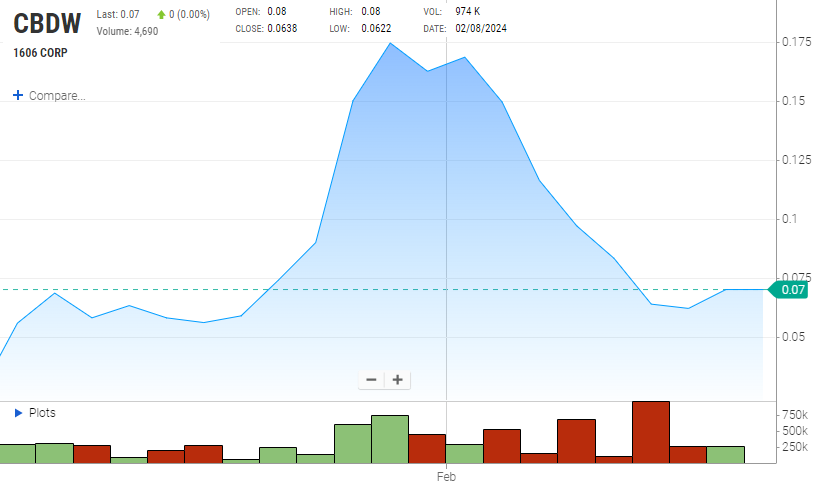The image size is (819, 485).
Task: Click the CBDW ticker symbol
Action: (x=47, y=23)
